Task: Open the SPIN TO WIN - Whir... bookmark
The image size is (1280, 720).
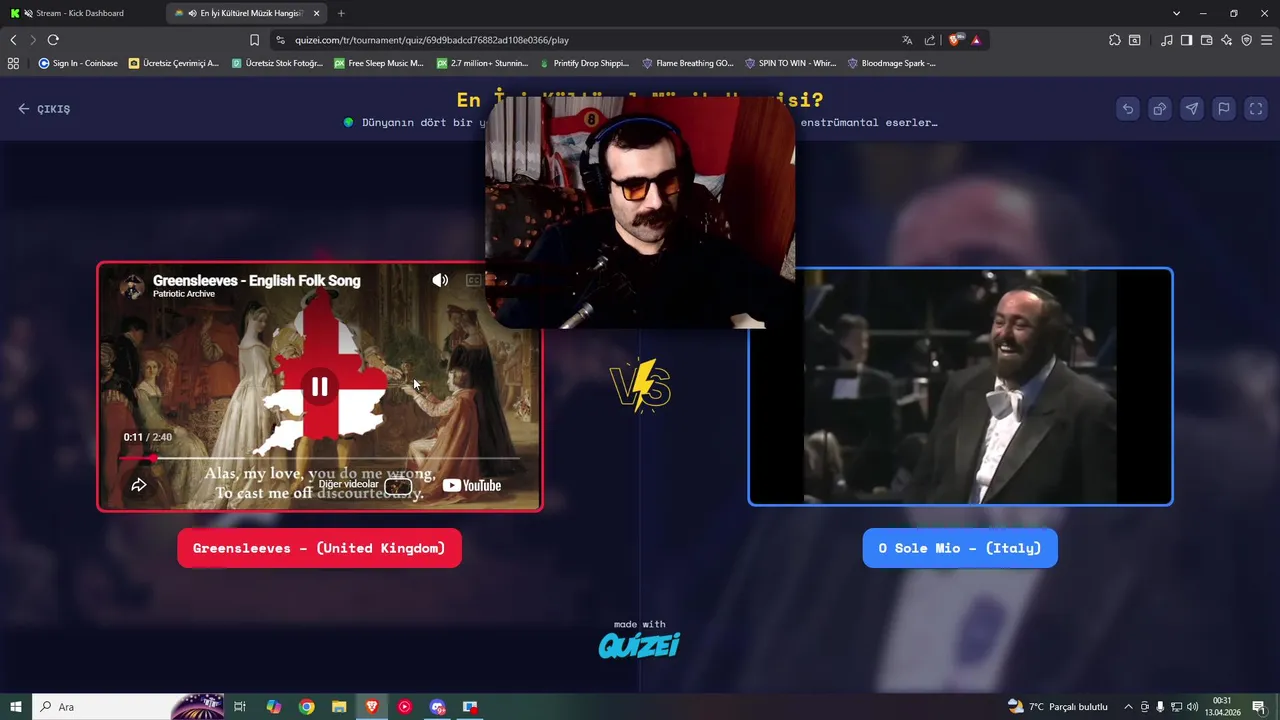Action: tap(790, 63)
